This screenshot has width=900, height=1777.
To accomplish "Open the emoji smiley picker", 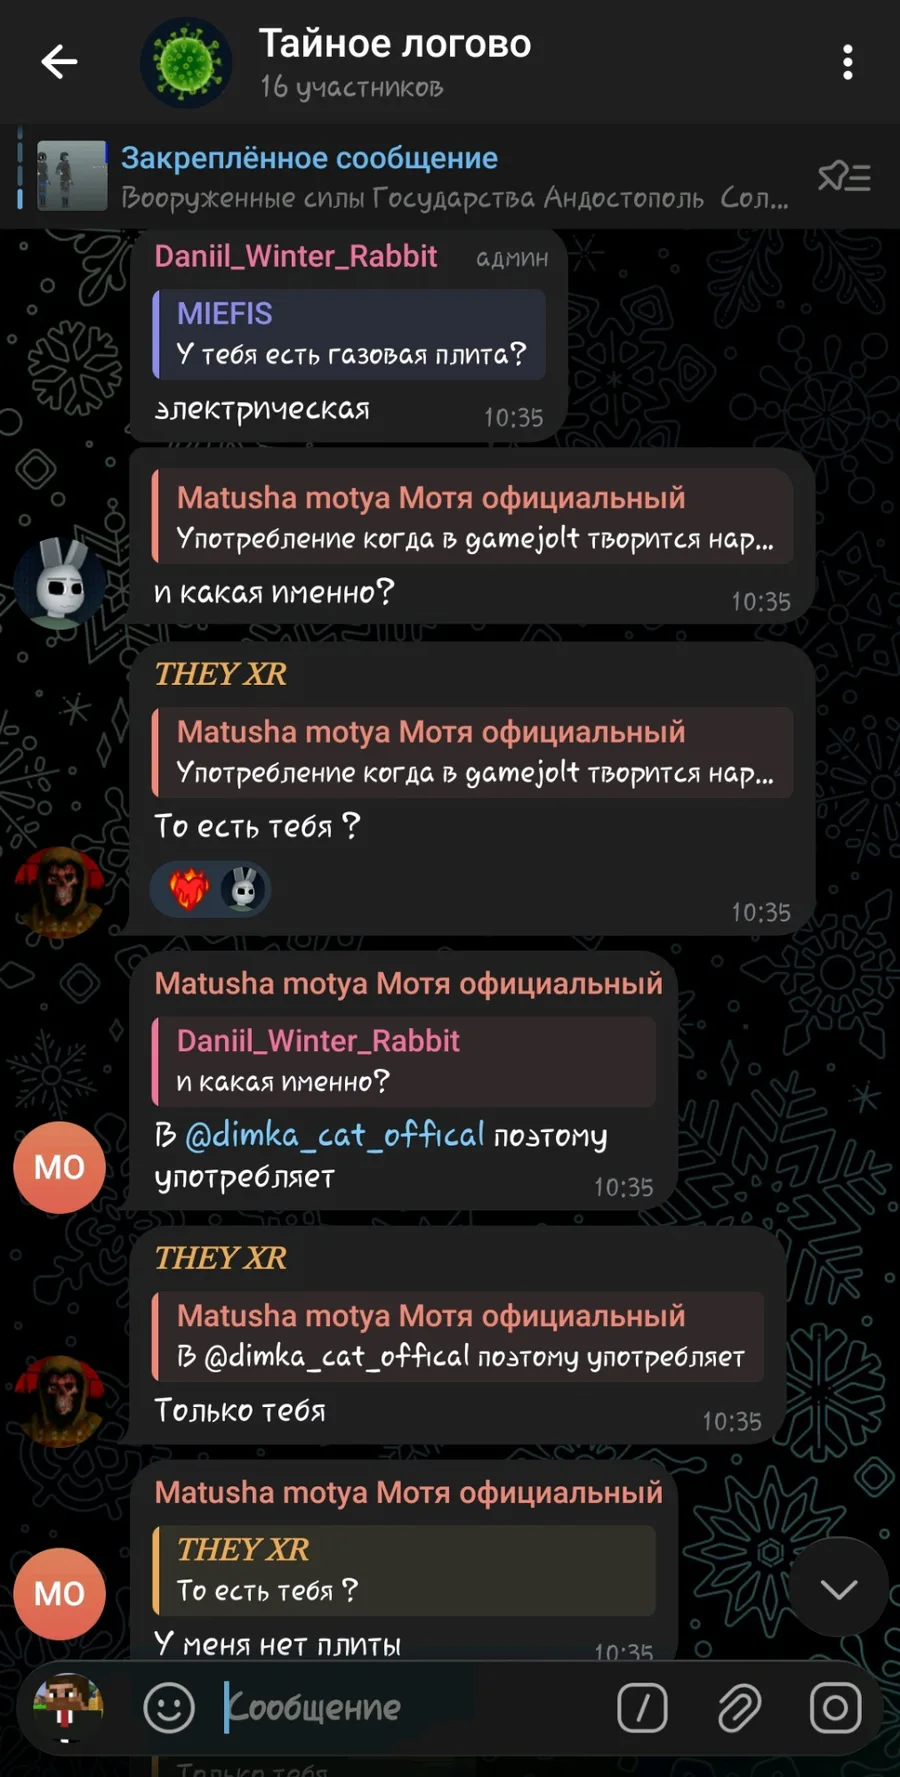I will pos(169,1707).
